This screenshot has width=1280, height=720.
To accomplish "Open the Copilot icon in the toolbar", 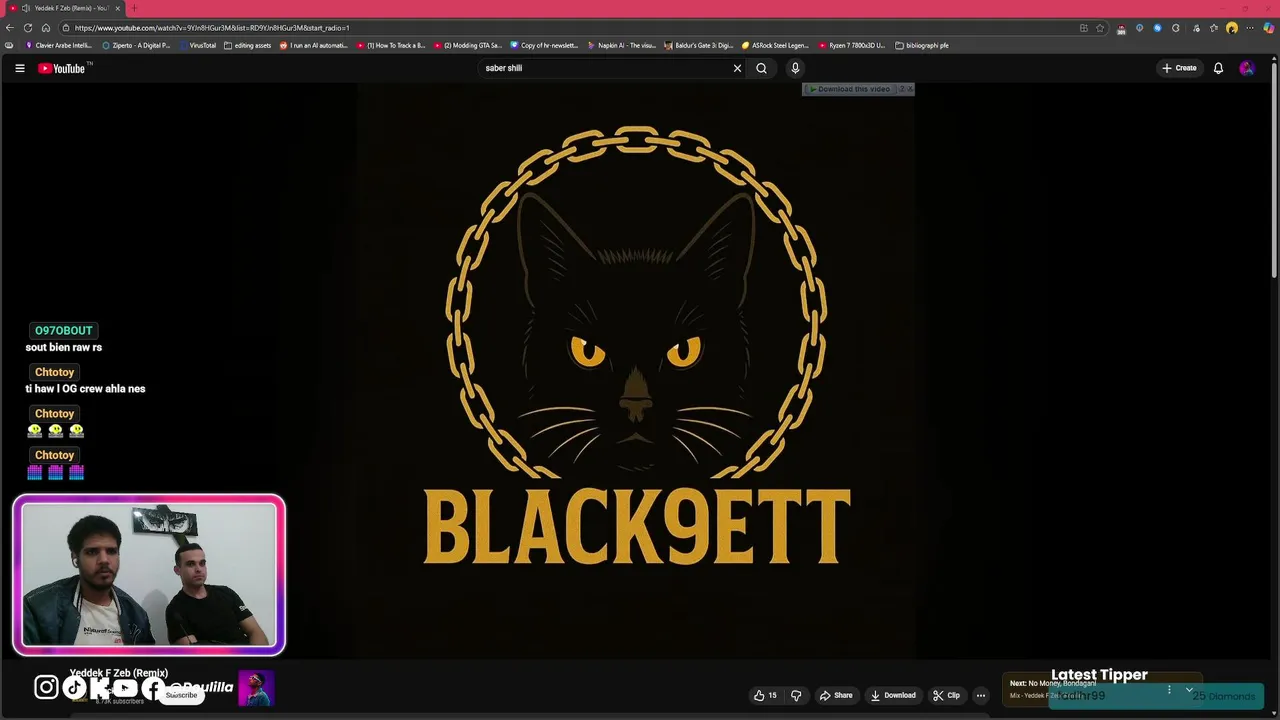I will [1269, 28].
